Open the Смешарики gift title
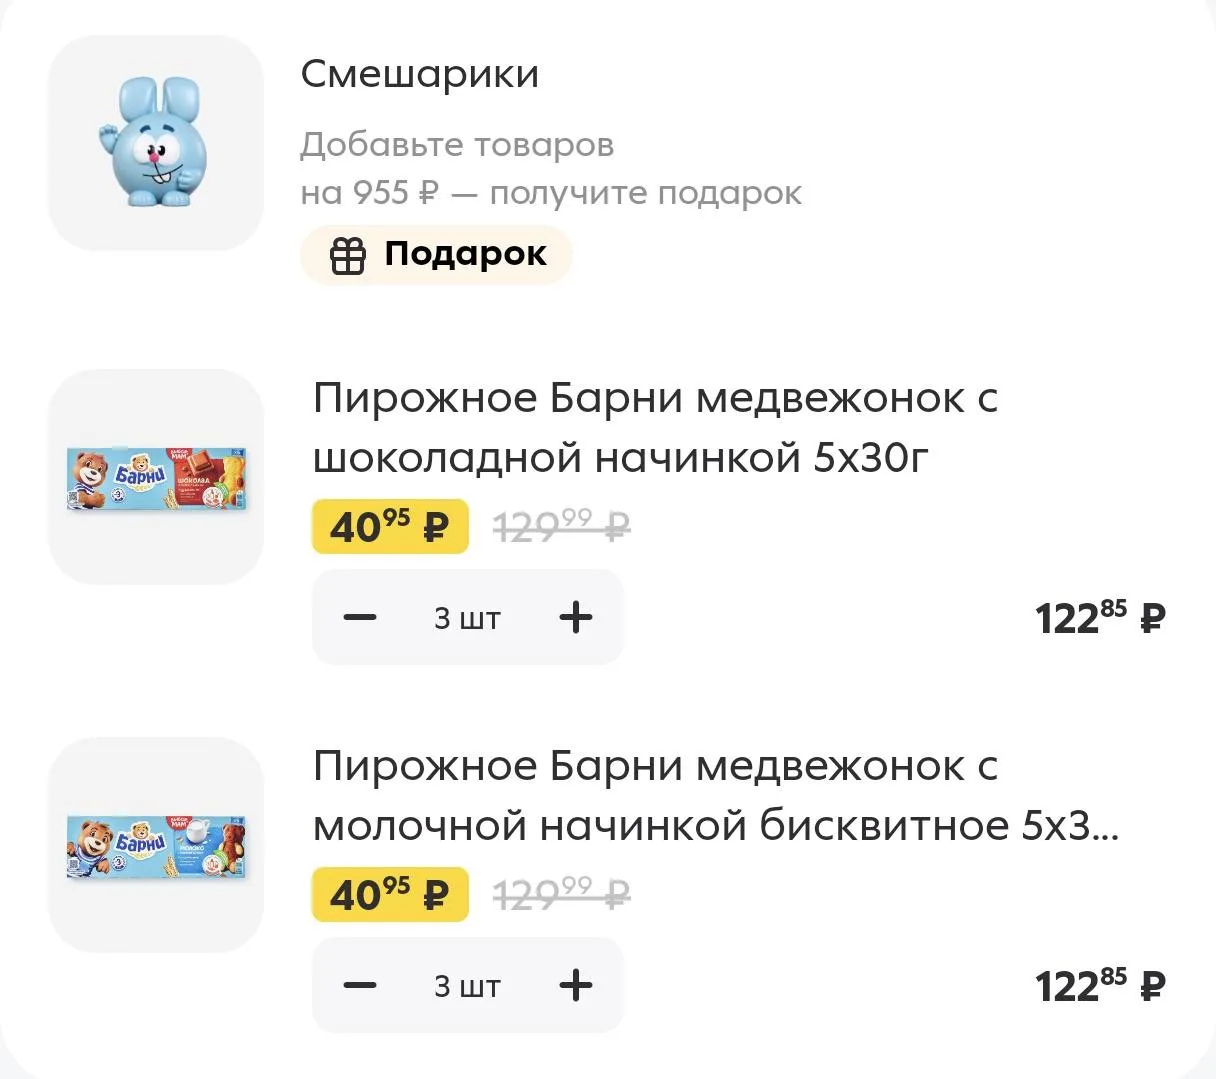 coord(420,74)
